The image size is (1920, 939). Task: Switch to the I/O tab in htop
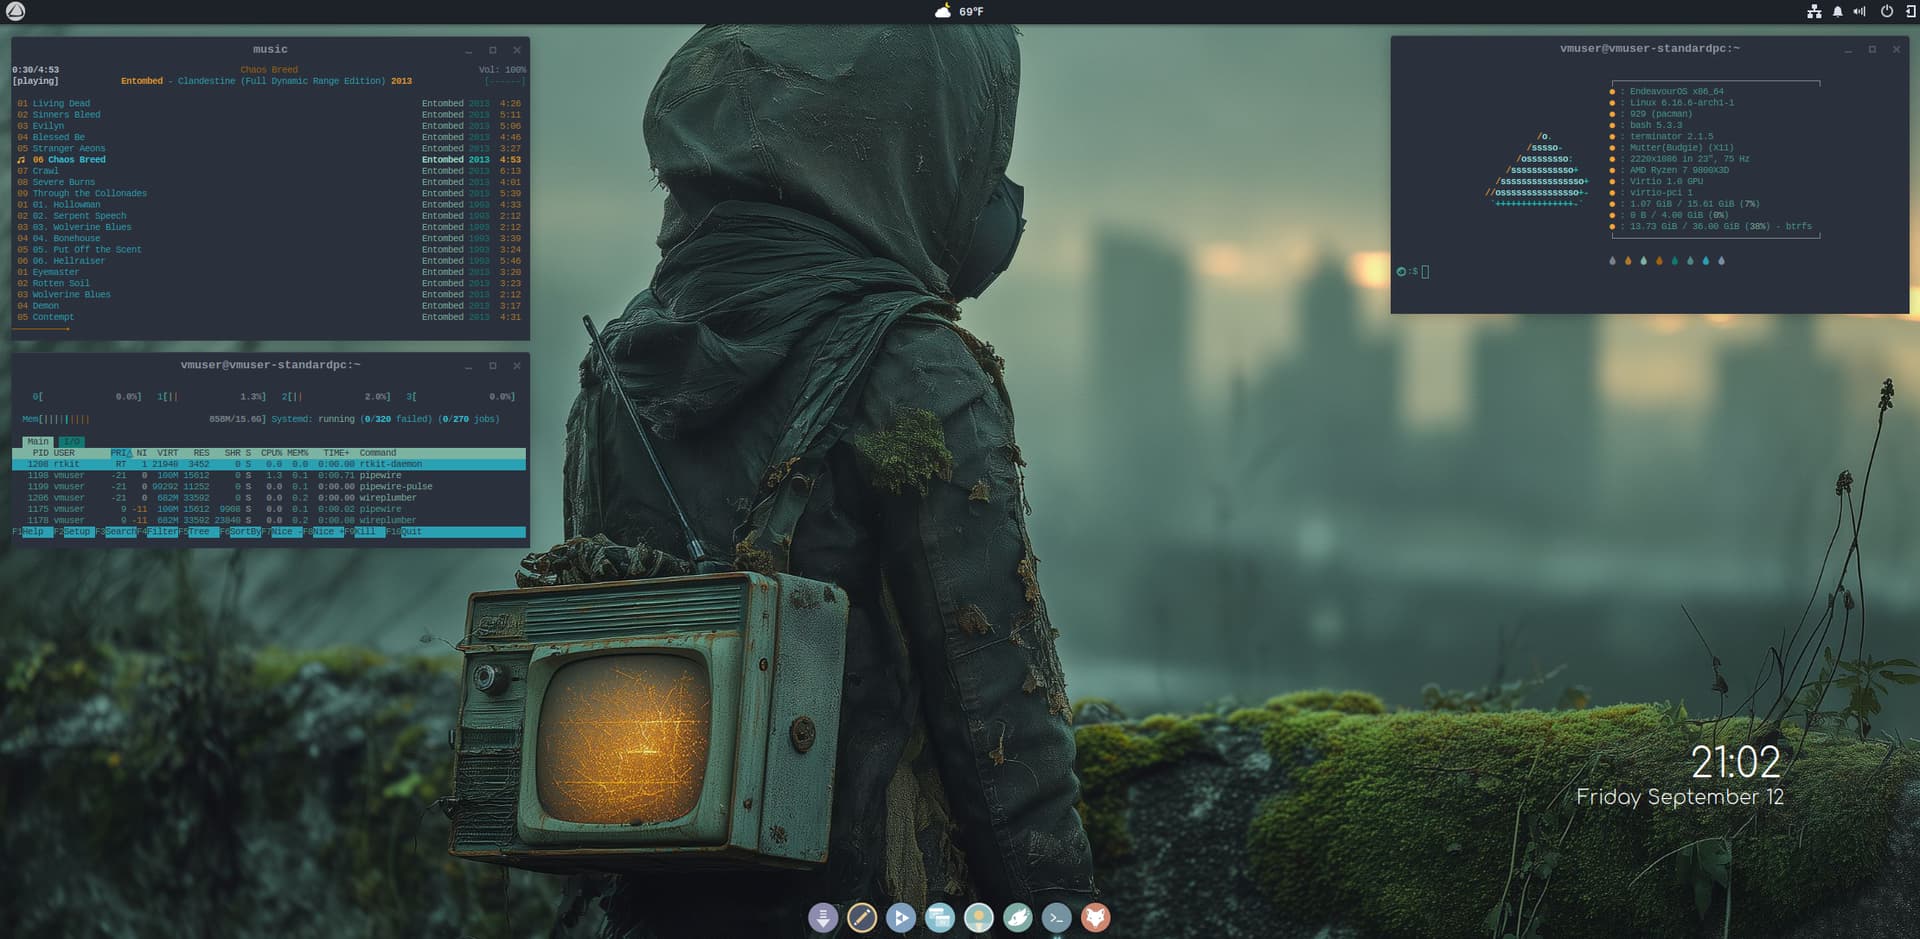pos(71,441)
